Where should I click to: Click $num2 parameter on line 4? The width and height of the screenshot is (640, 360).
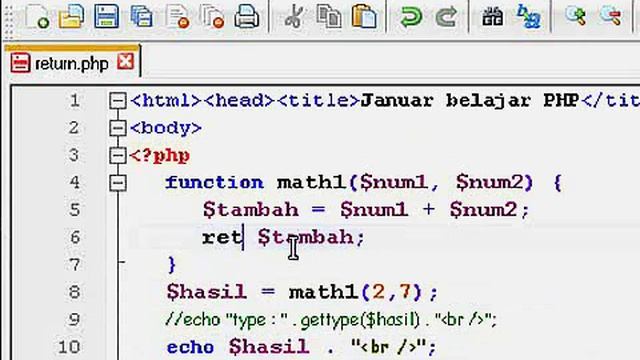pos(489,182)
